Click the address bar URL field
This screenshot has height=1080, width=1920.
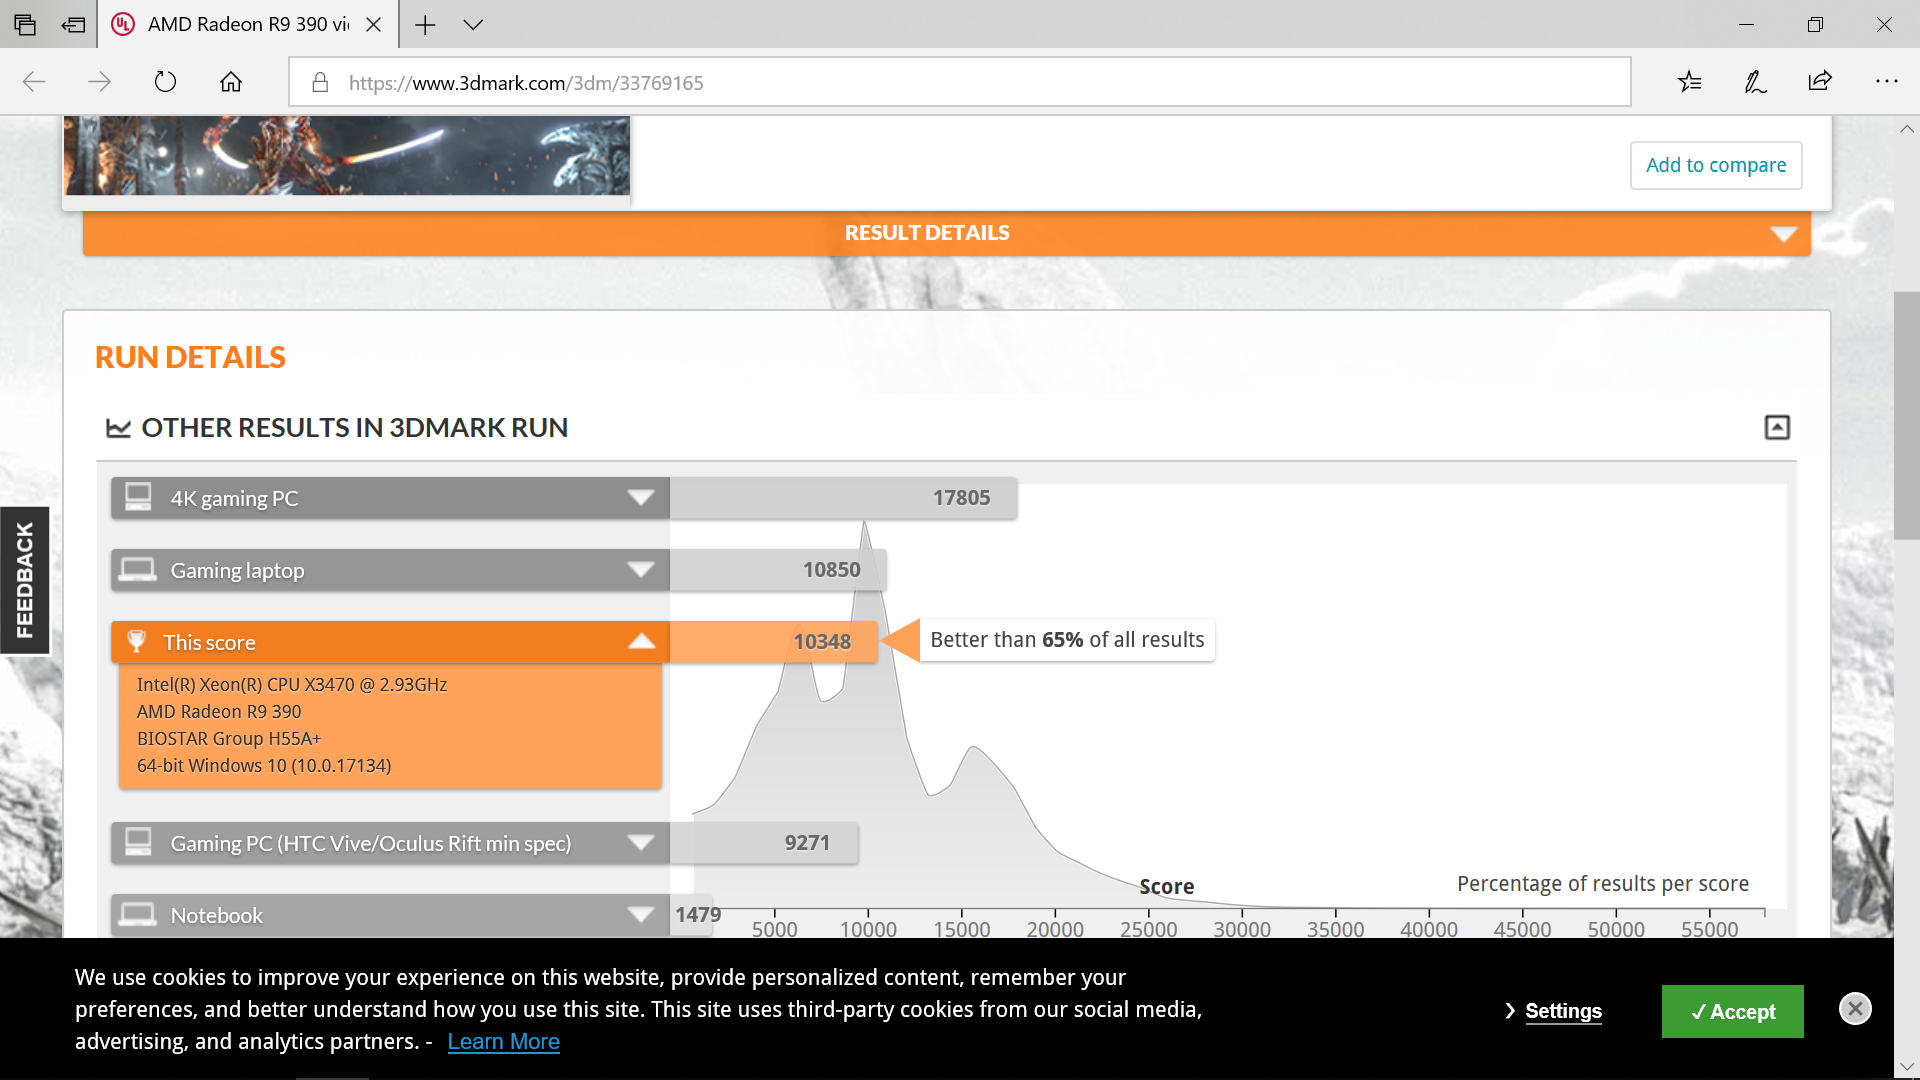click(x=960, y=83)
